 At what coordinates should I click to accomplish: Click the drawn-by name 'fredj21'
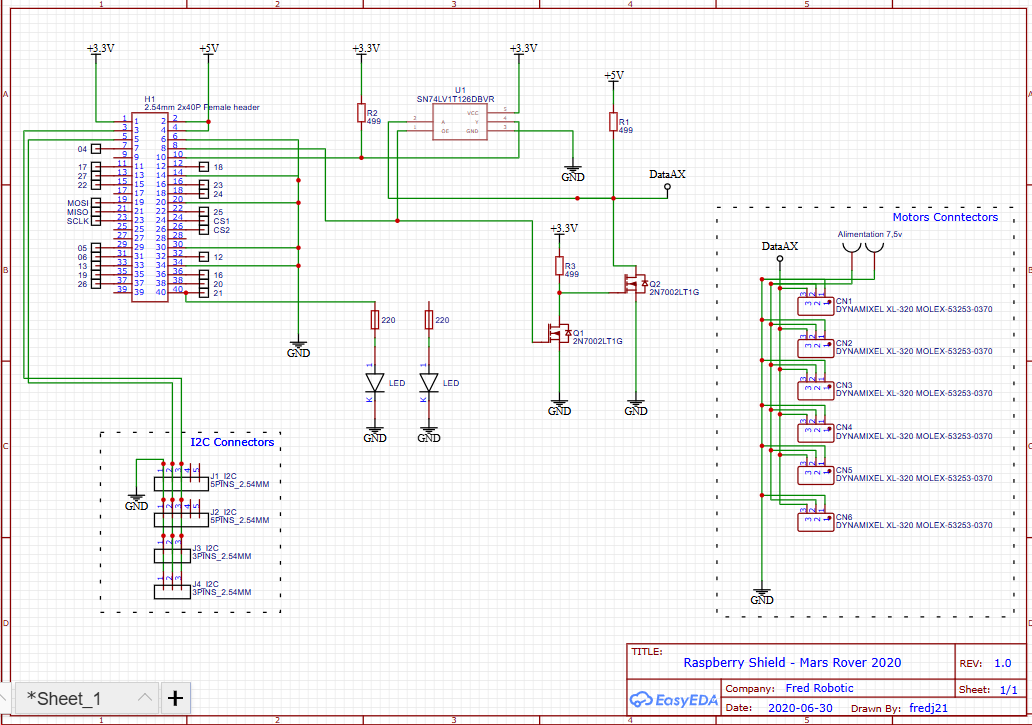tap(929, 708)
